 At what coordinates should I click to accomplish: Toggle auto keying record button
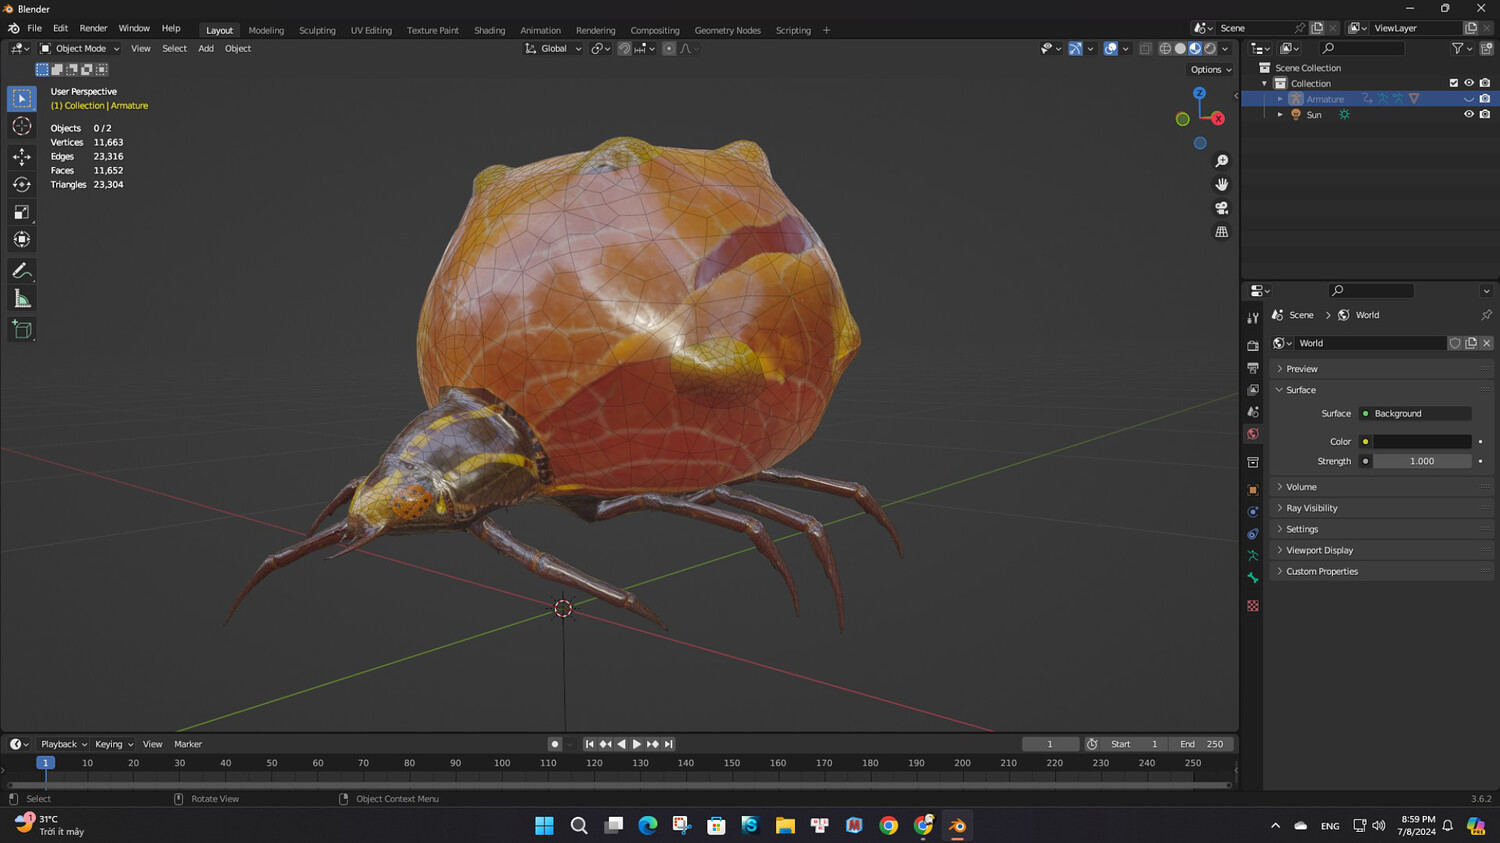click(554, 744)
